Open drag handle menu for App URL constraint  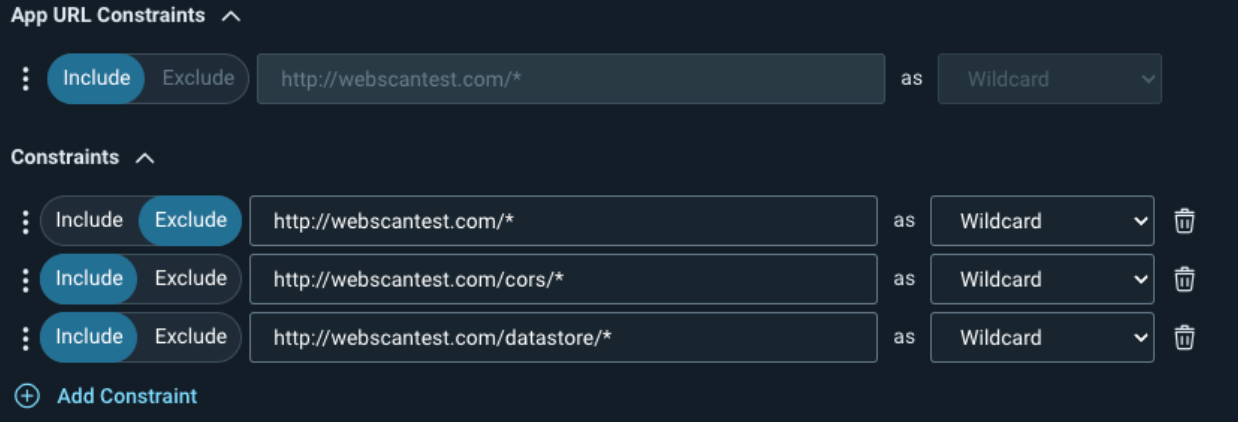[26, 79]
